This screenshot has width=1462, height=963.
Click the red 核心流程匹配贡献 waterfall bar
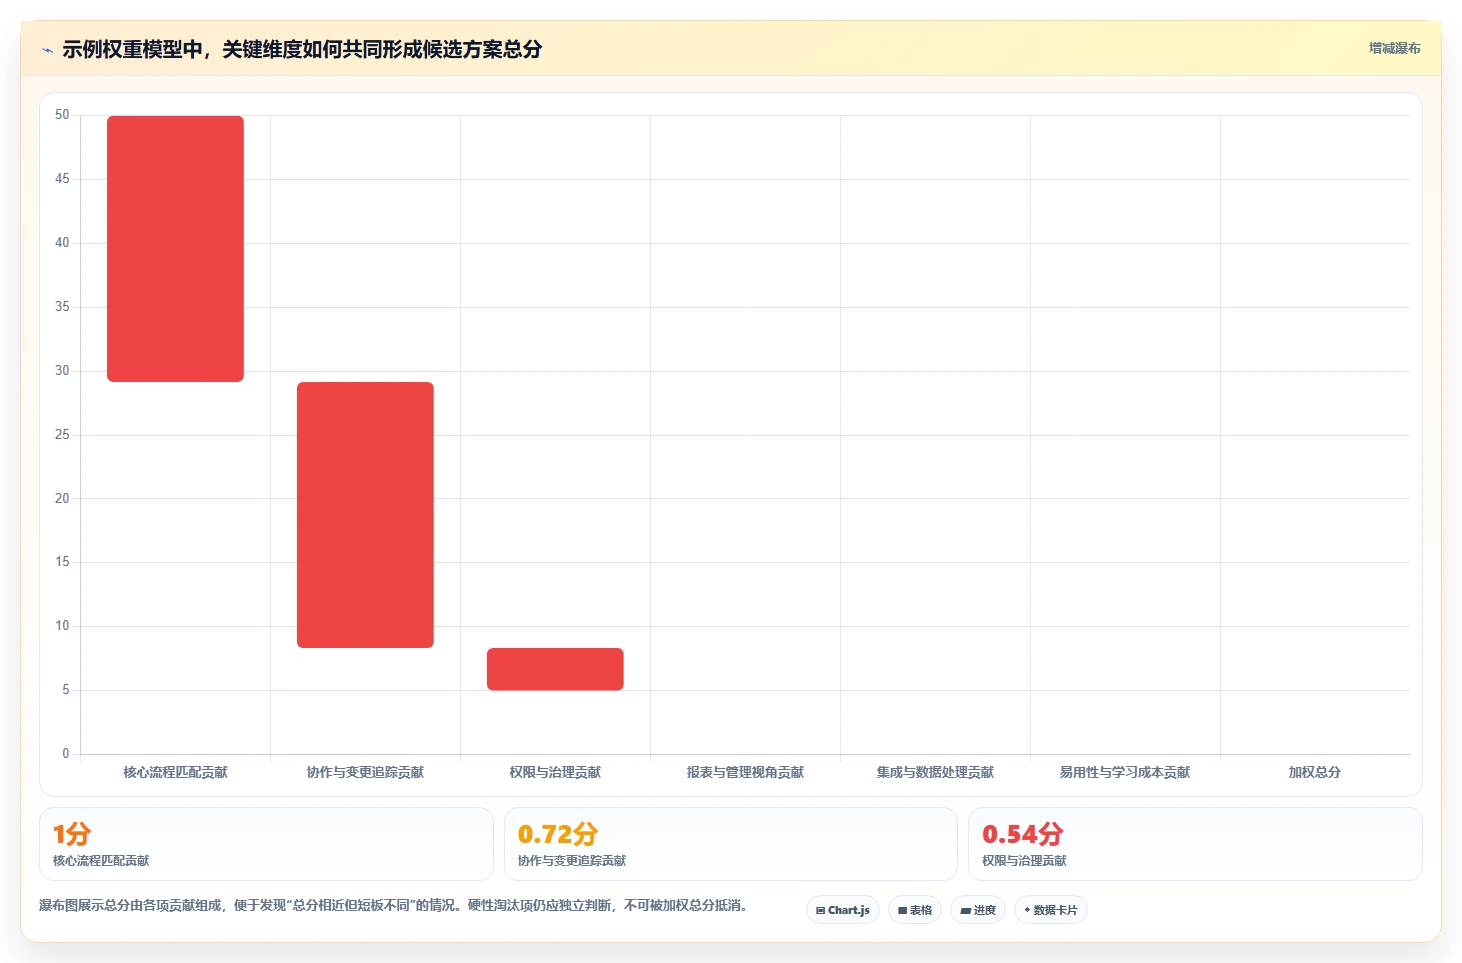coord(175,249)
